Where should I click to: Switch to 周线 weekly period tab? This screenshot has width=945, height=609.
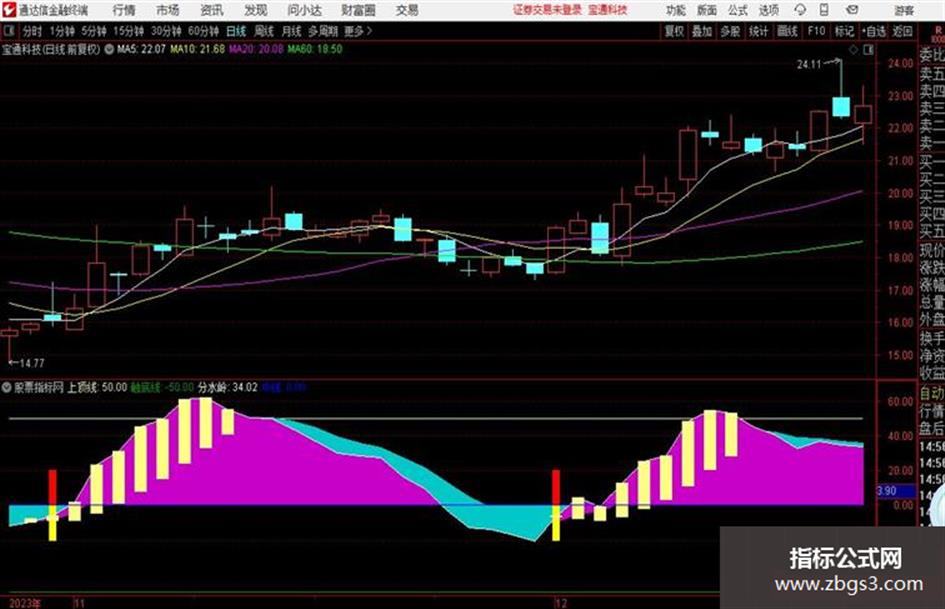coord(264,31)
